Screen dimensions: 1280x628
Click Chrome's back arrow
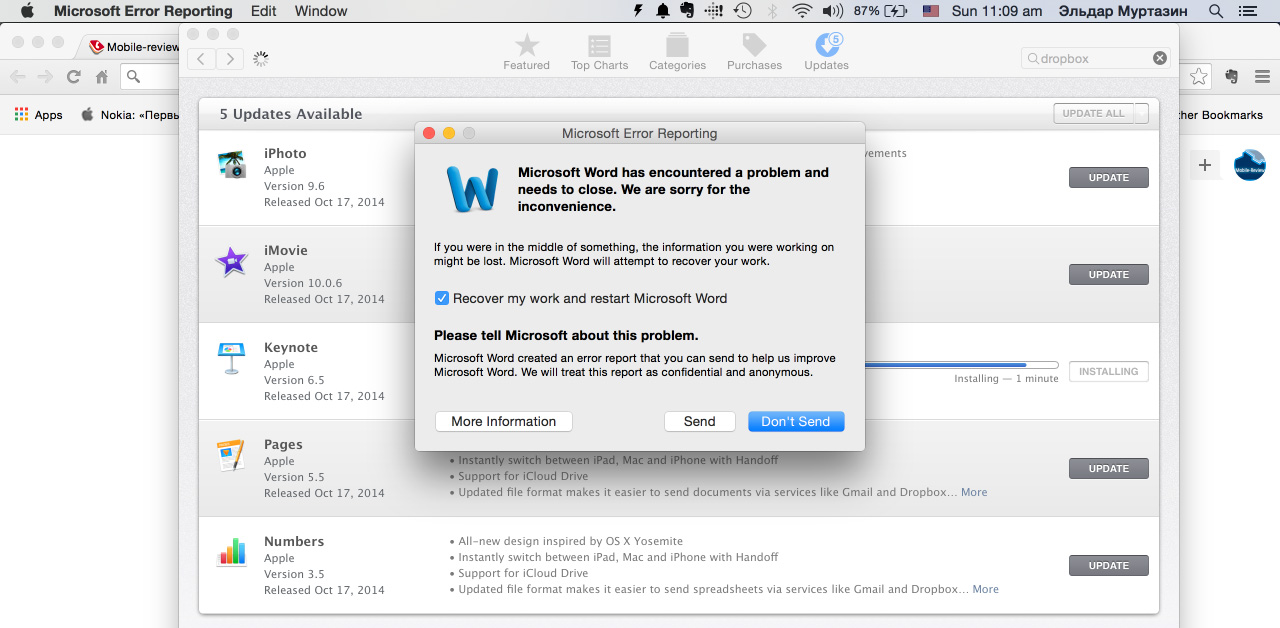17,76
